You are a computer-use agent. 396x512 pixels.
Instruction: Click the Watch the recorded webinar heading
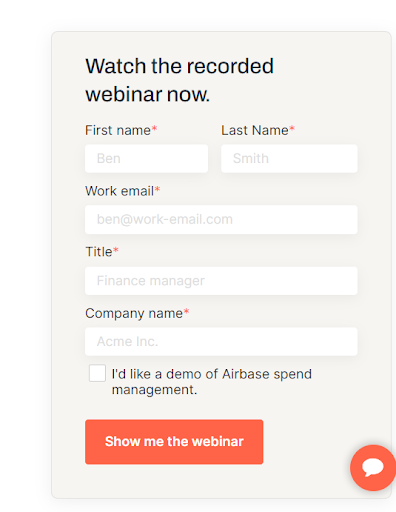pyautogui.click(x=180, y=80)
